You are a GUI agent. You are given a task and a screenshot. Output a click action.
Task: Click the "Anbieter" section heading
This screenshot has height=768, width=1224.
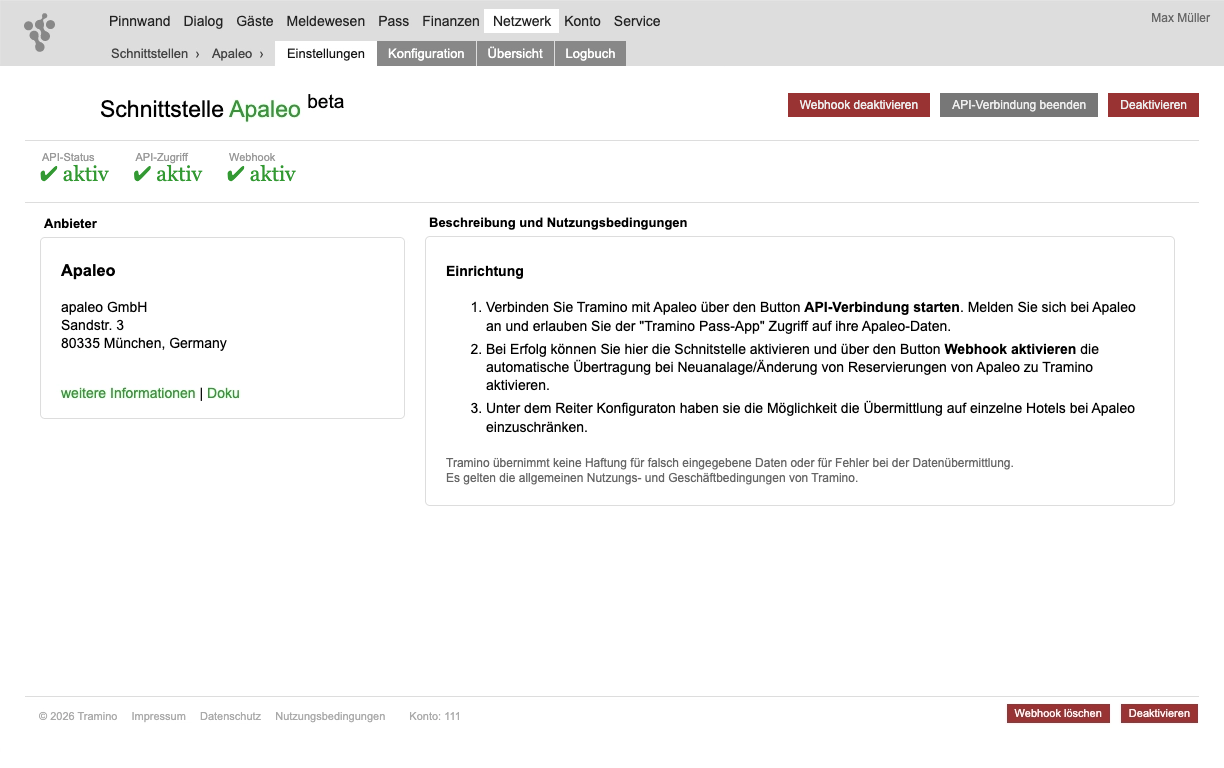pos(70,224)
